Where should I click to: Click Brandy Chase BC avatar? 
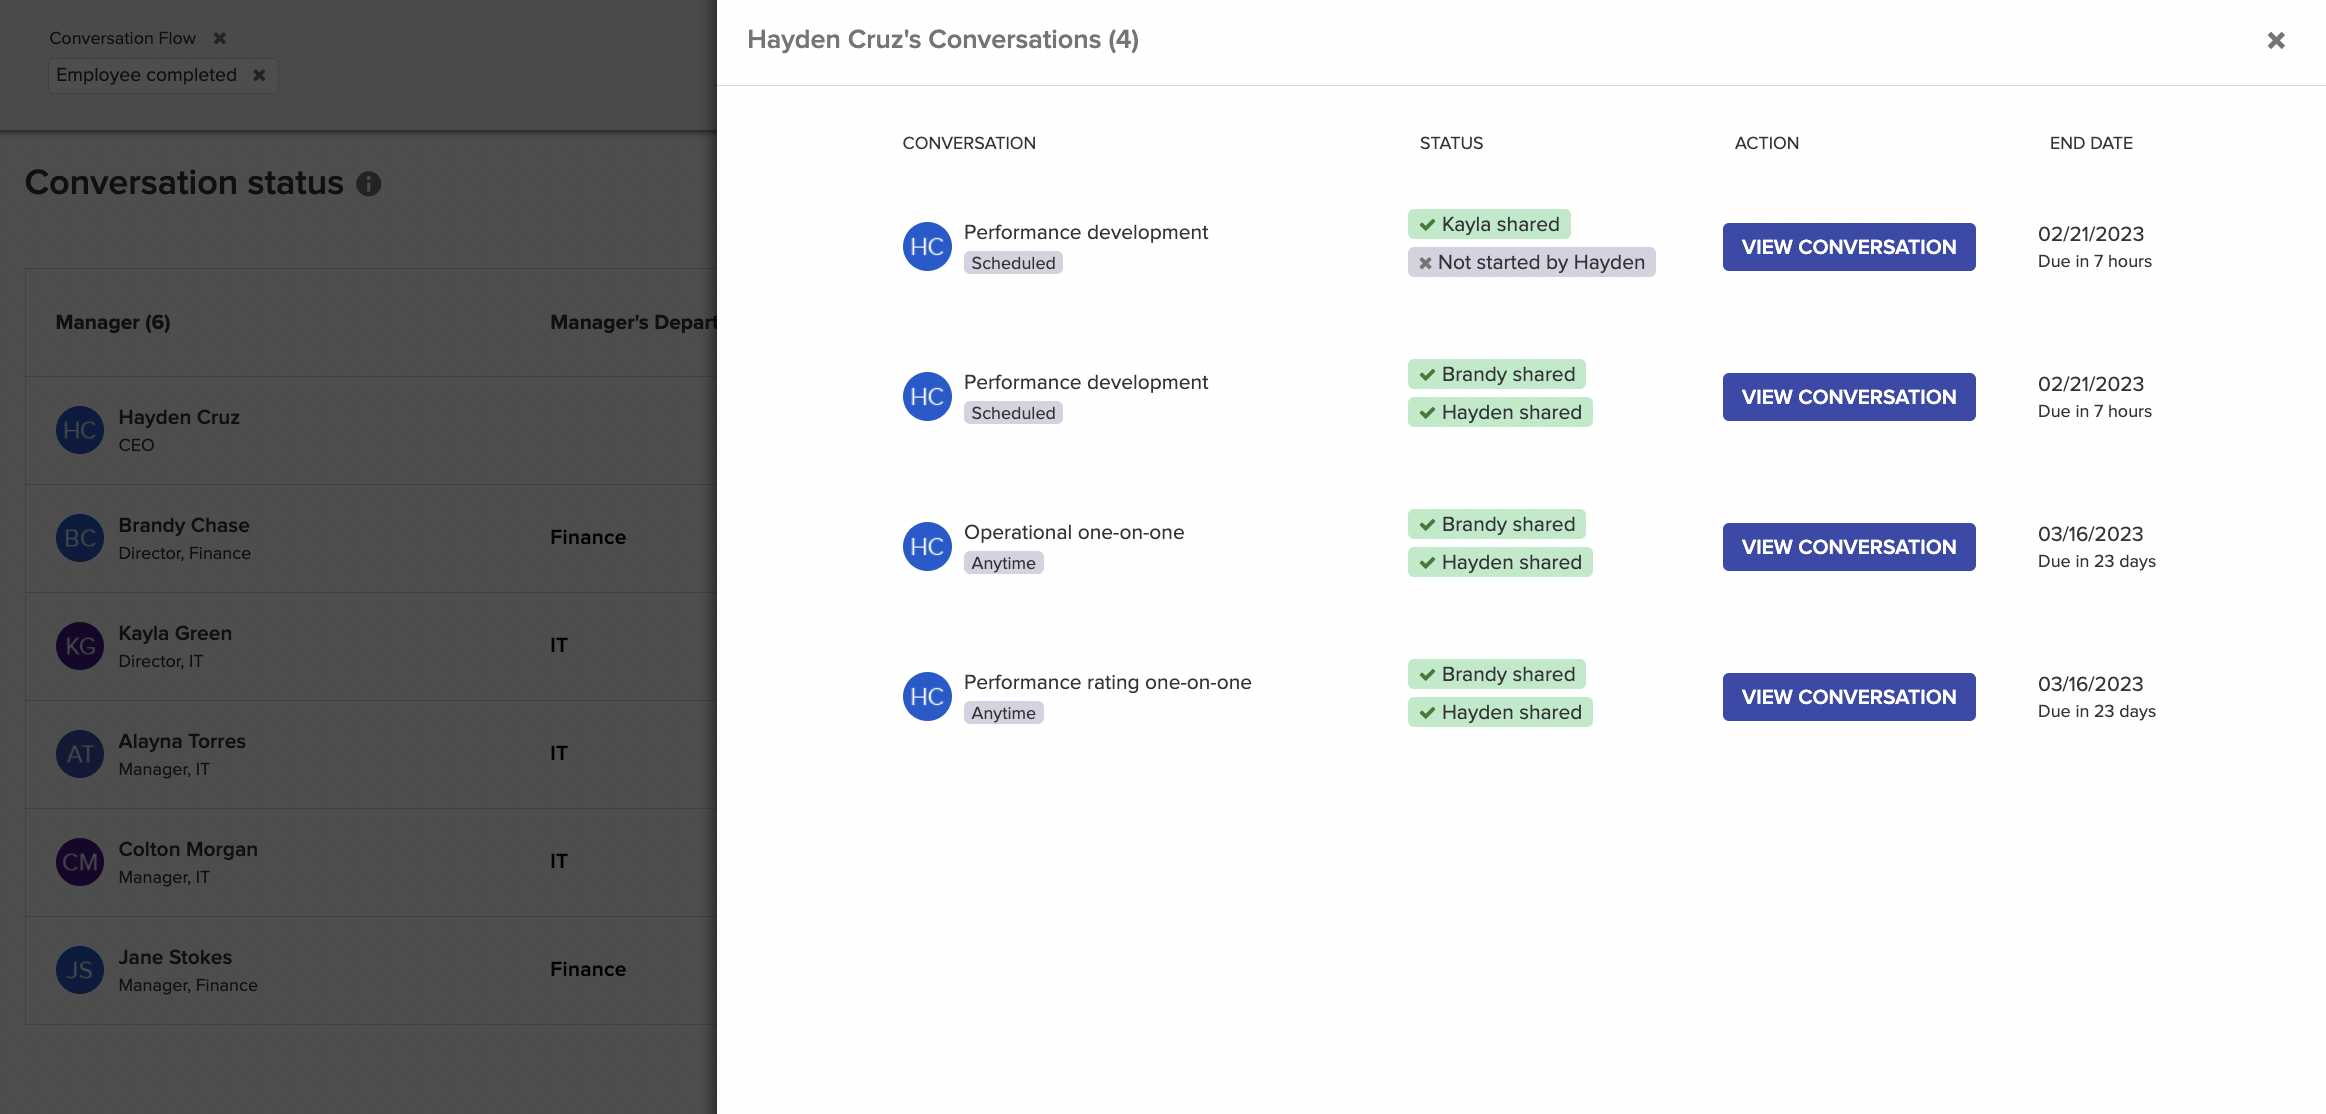click(80, 538)
